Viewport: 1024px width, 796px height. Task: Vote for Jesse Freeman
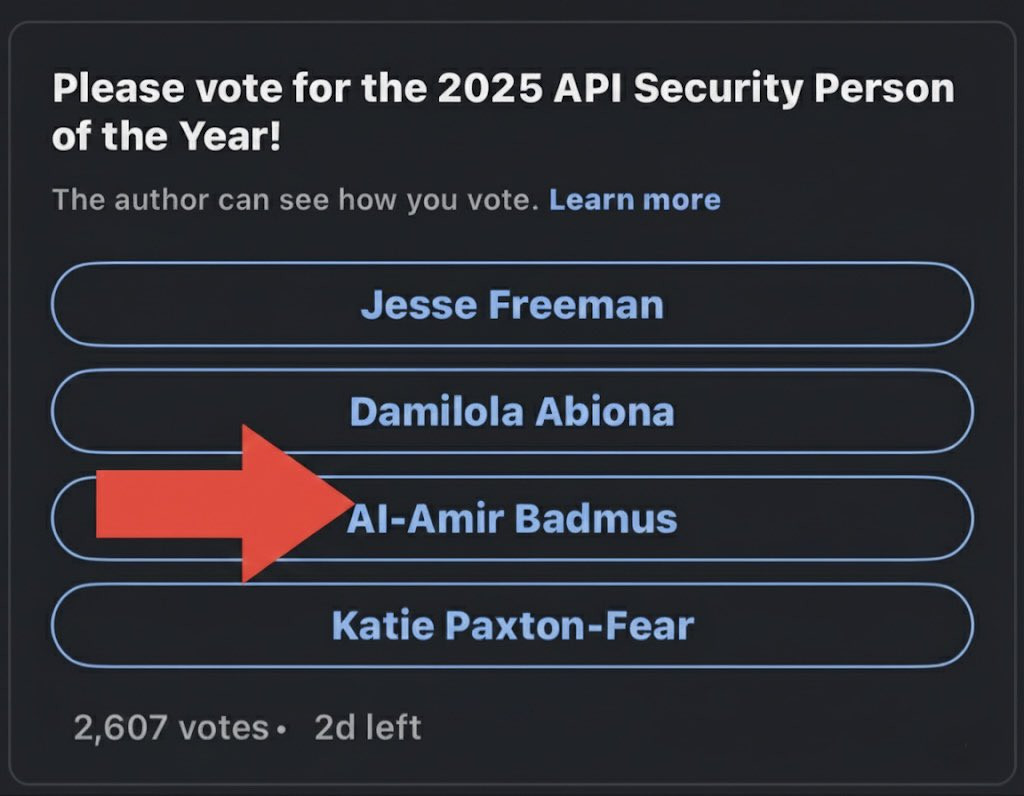click(512, 304)
